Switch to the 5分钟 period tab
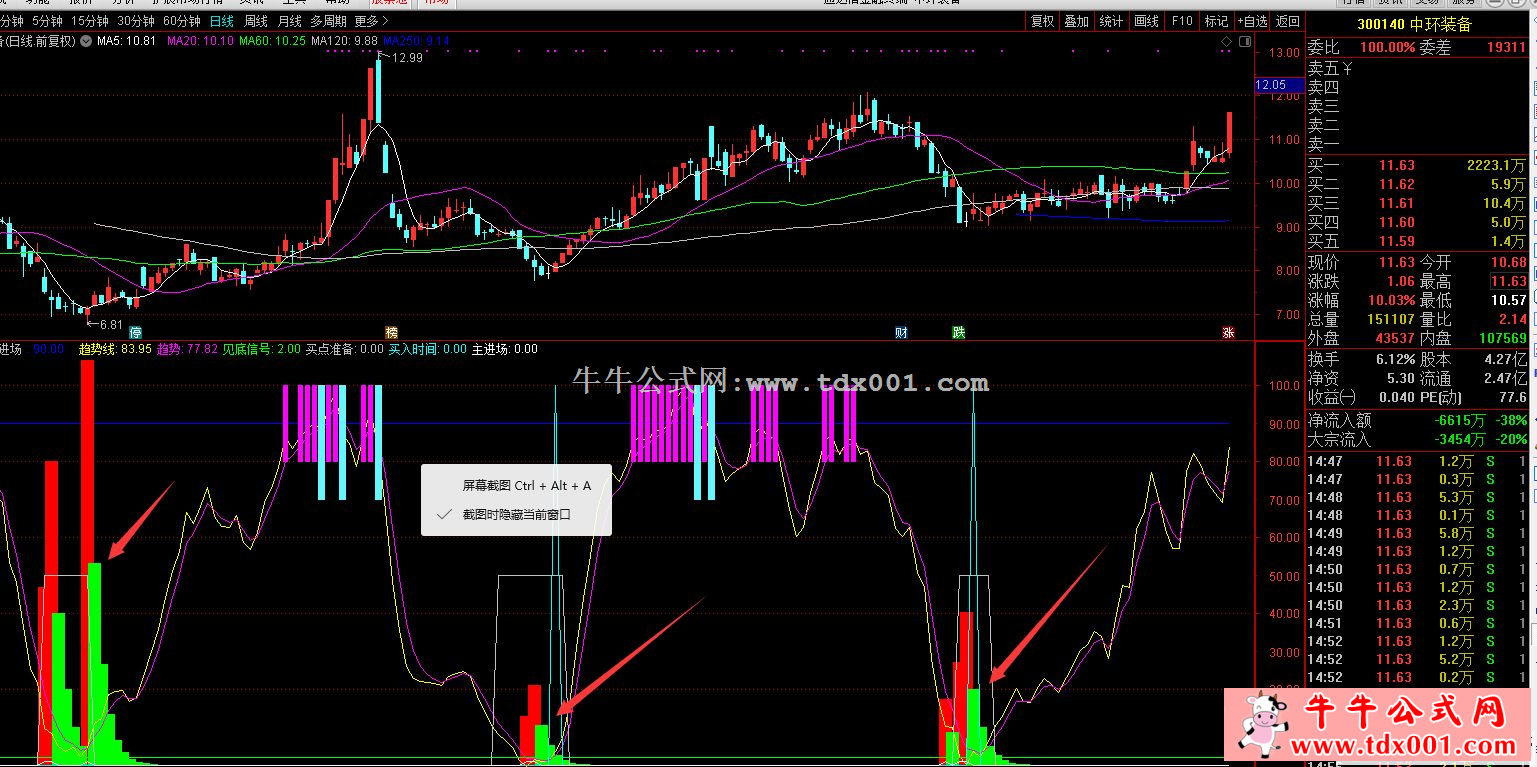The width and height of the screenshot is (1537, 767). pyautogui.click(x=46, y=20)
